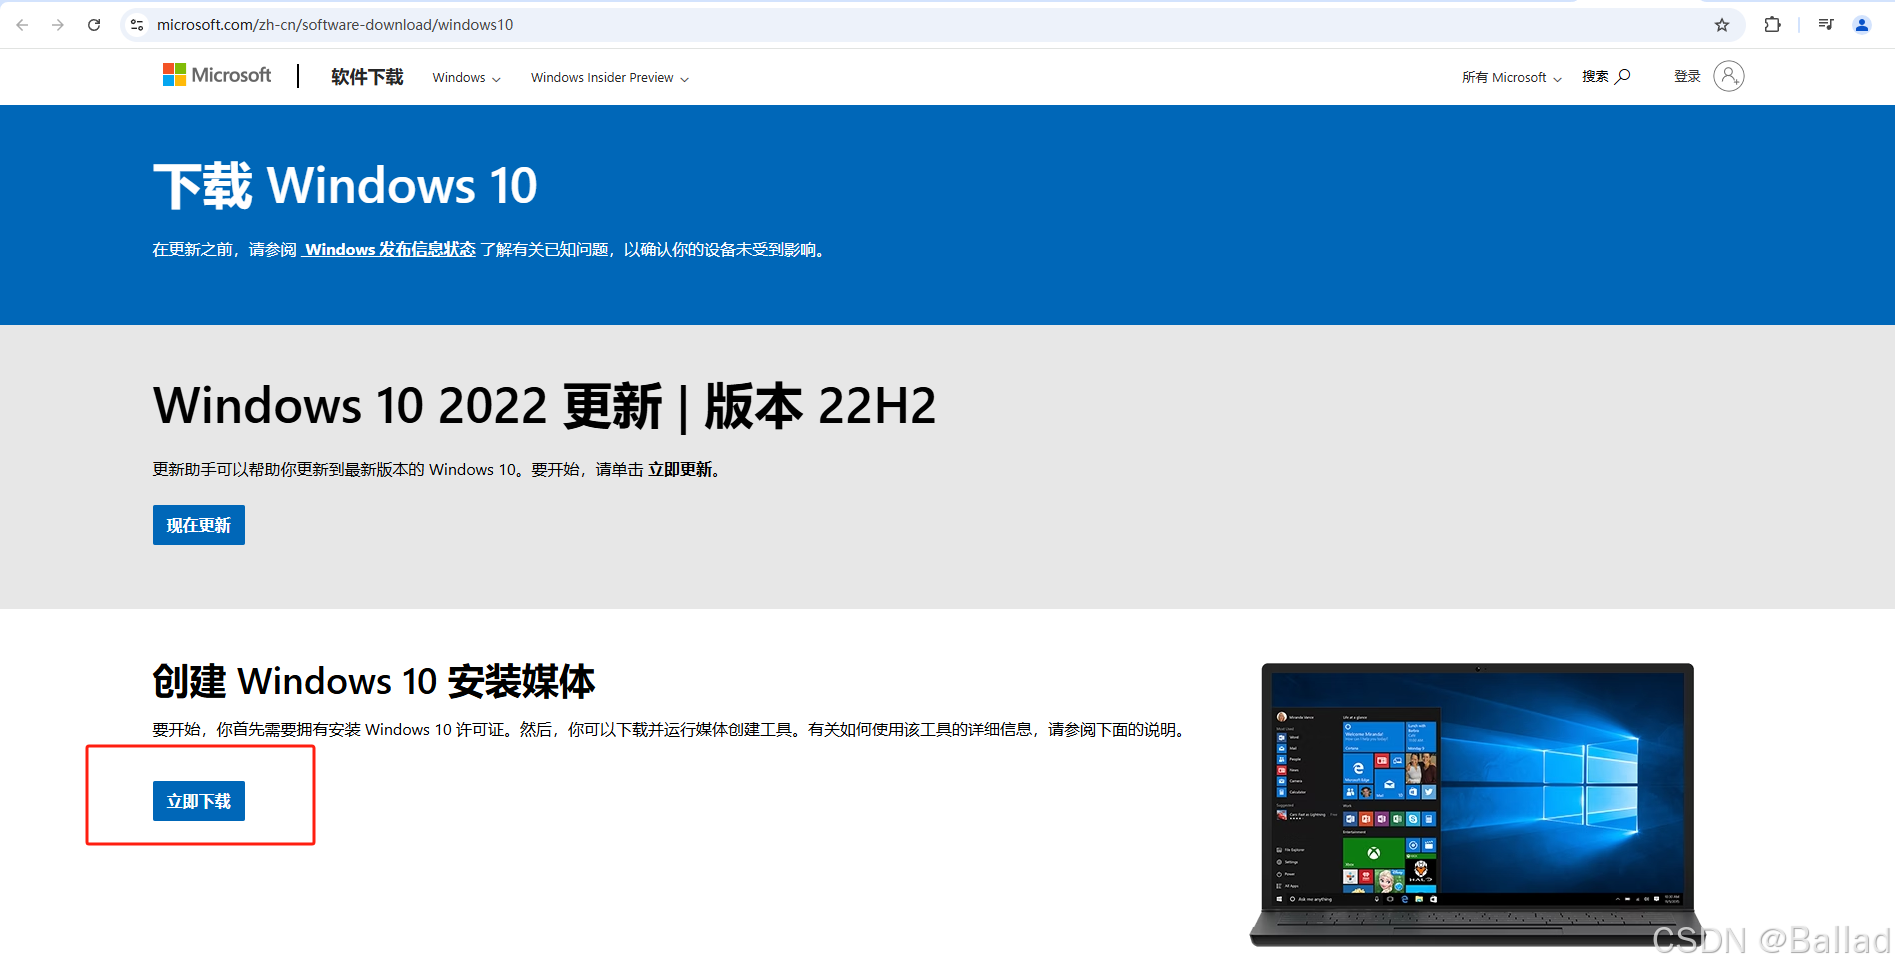Click the 登录 sign-in link
The width and height of the screenshot is (1895, 973).
(1687, 76)
